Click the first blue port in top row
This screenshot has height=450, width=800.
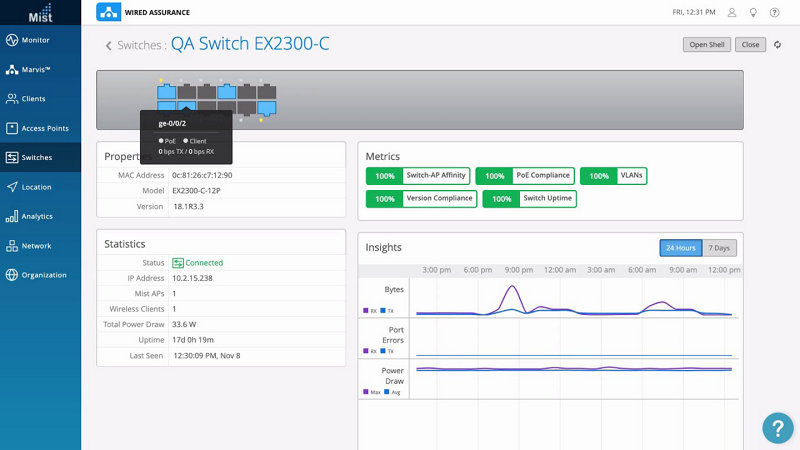166,92
